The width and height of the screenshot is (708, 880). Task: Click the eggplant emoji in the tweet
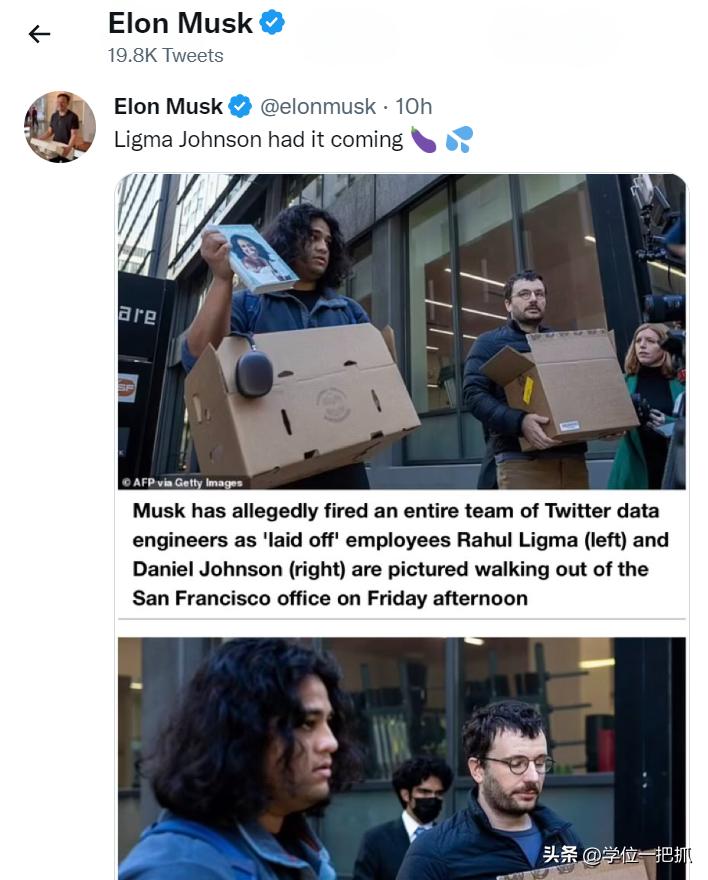coord(423,140)
